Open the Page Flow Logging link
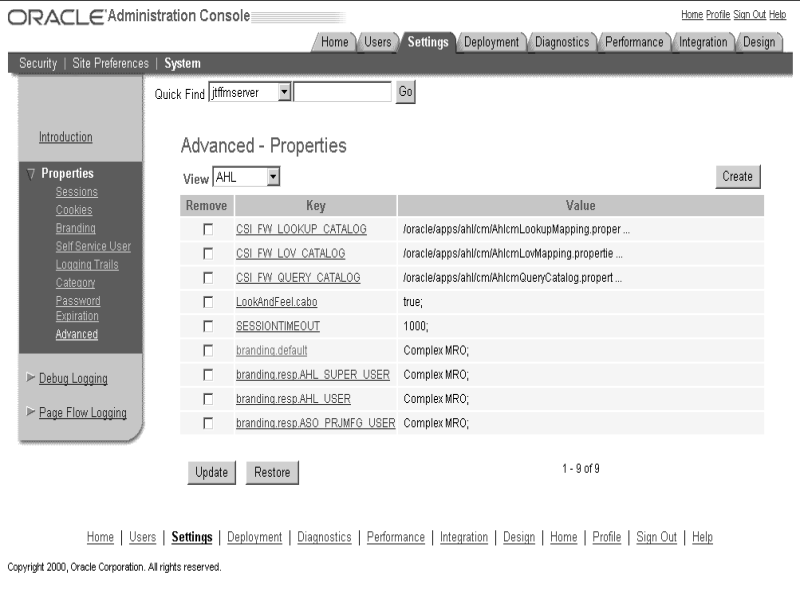This screenshot has width=800, height=600. tap(83, 412)
